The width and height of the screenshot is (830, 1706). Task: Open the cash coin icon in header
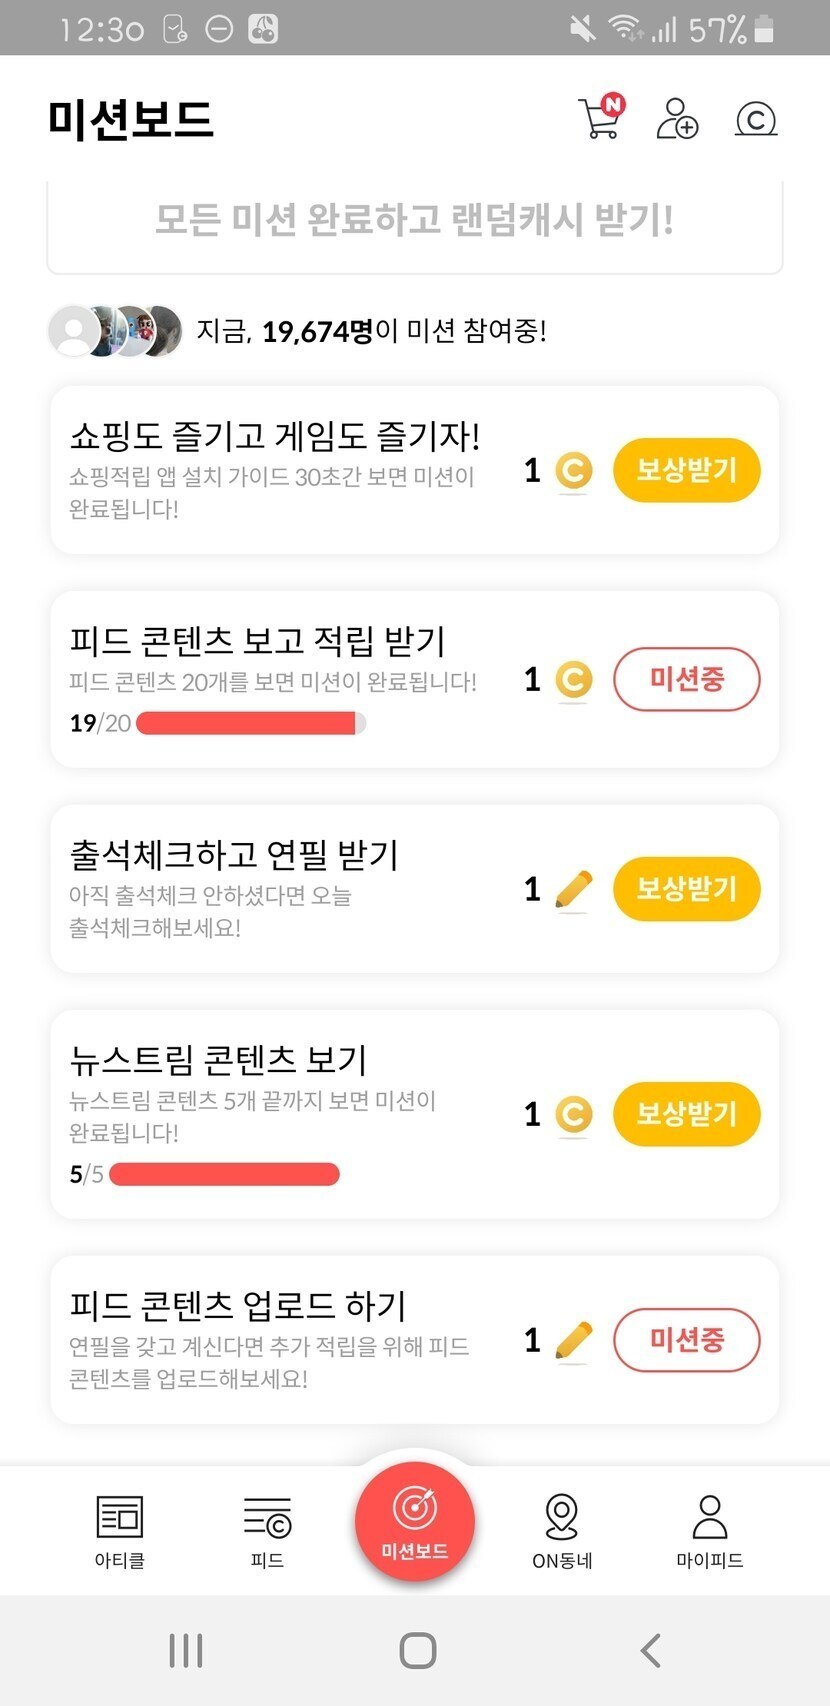[x=756, y=120]
